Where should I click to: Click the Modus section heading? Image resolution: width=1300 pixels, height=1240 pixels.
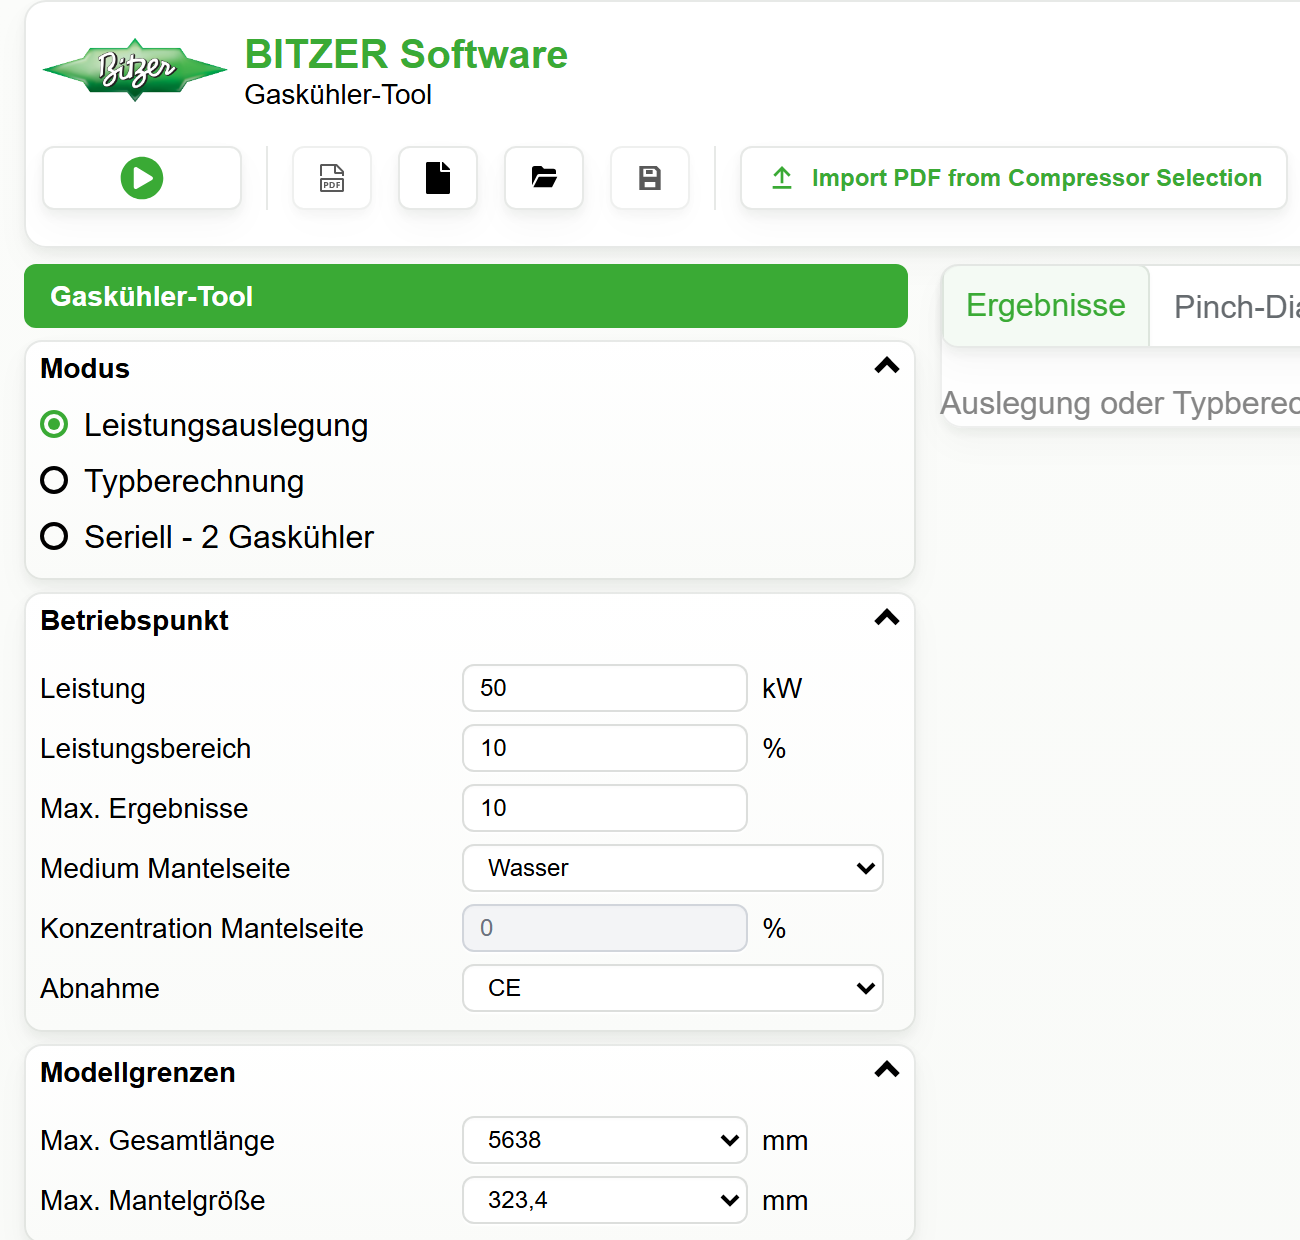click(x=85, y=369)
